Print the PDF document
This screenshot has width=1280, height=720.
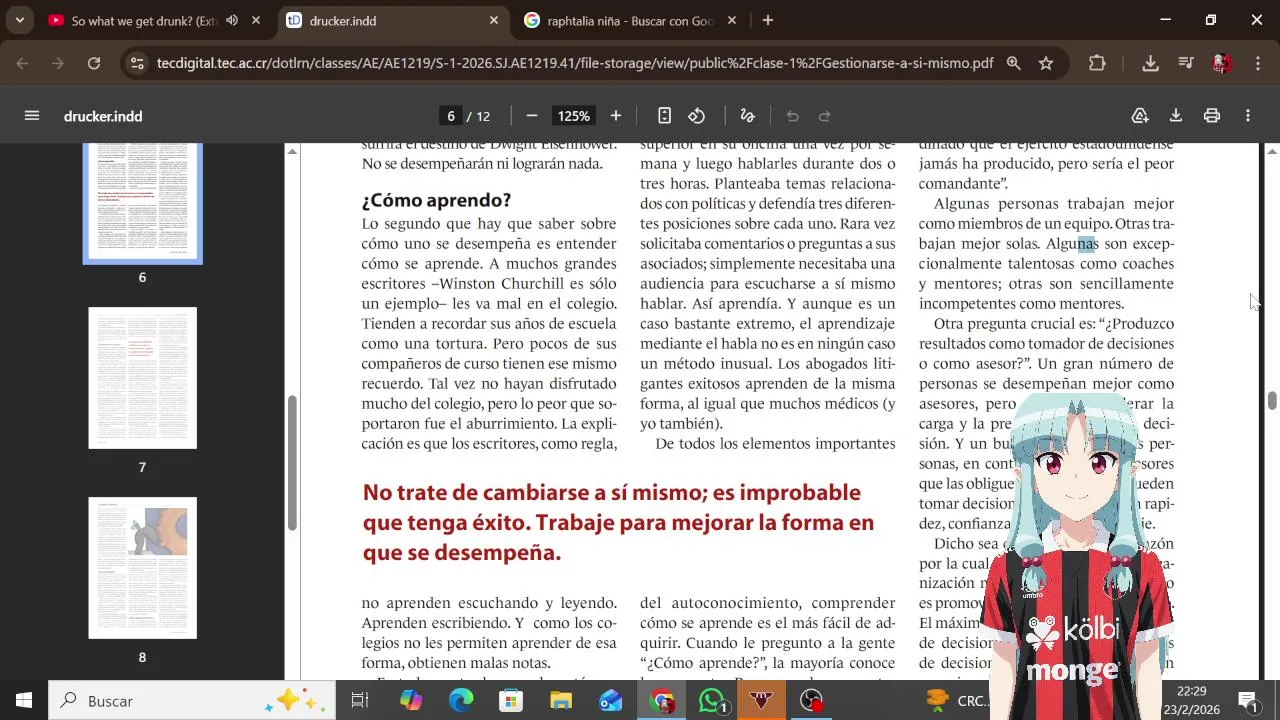tap(1212, 116)
